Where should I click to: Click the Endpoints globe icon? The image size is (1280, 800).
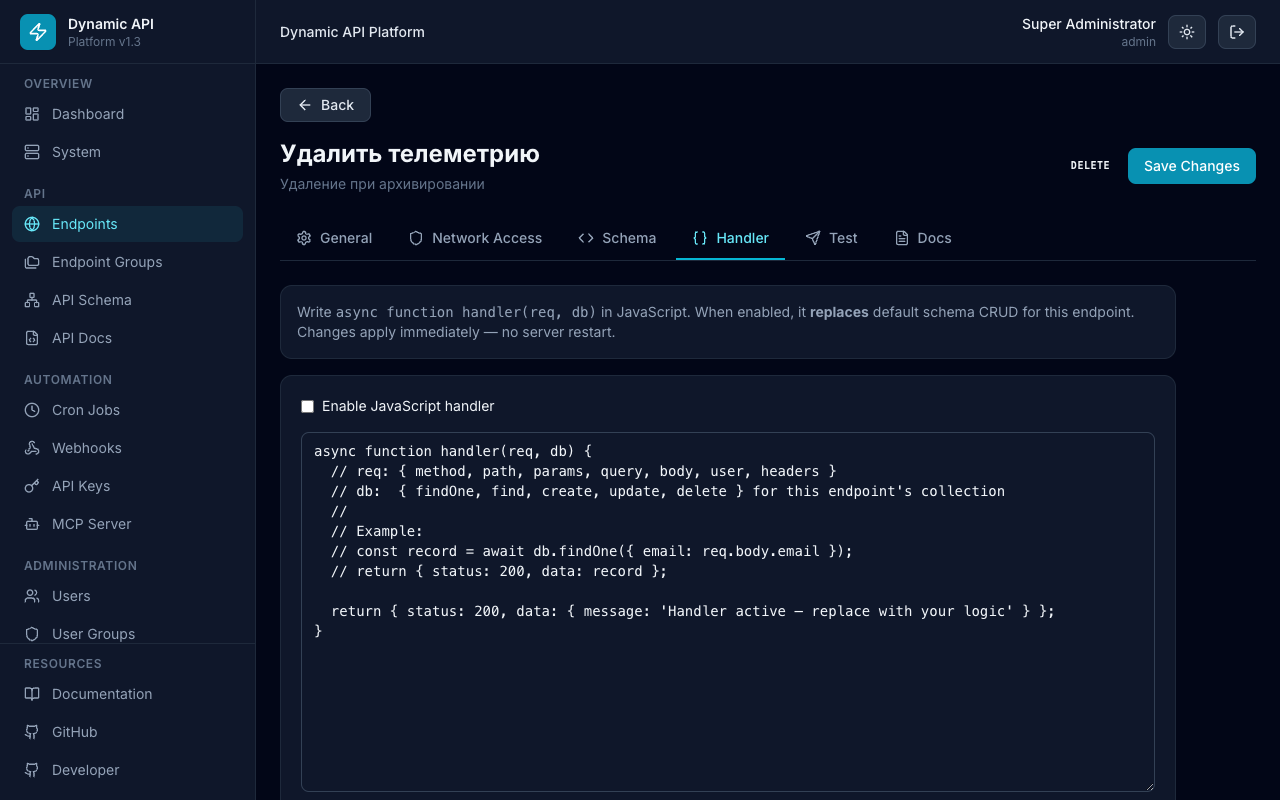pos(32,224)
